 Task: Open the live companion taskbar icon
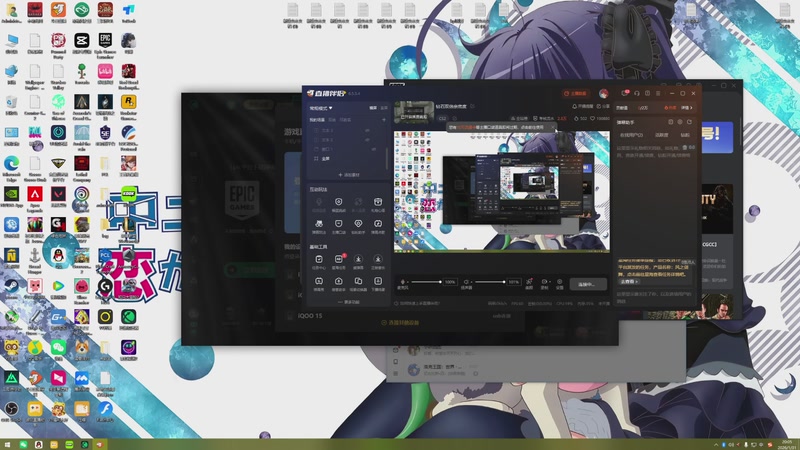[100, 445]
